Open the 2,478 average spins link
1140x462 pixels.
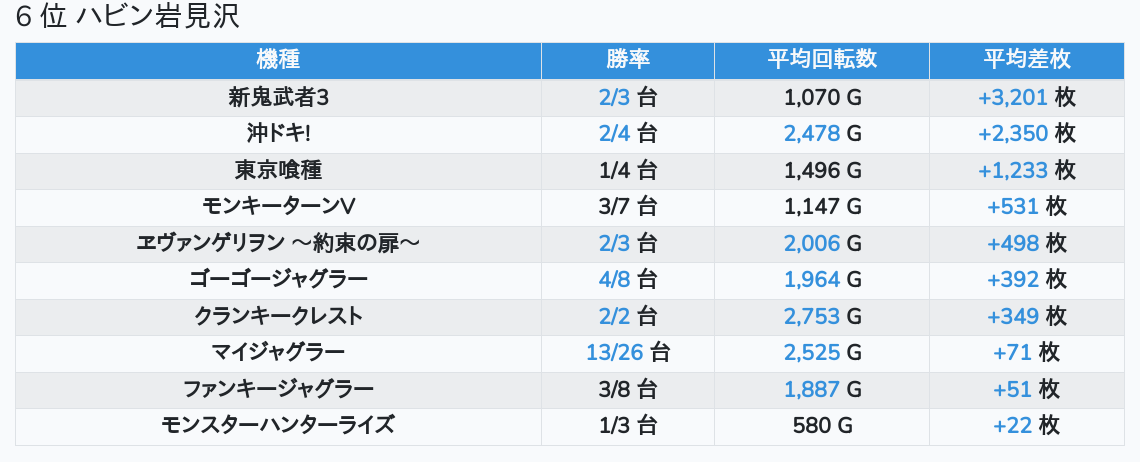tap(812, 134)
